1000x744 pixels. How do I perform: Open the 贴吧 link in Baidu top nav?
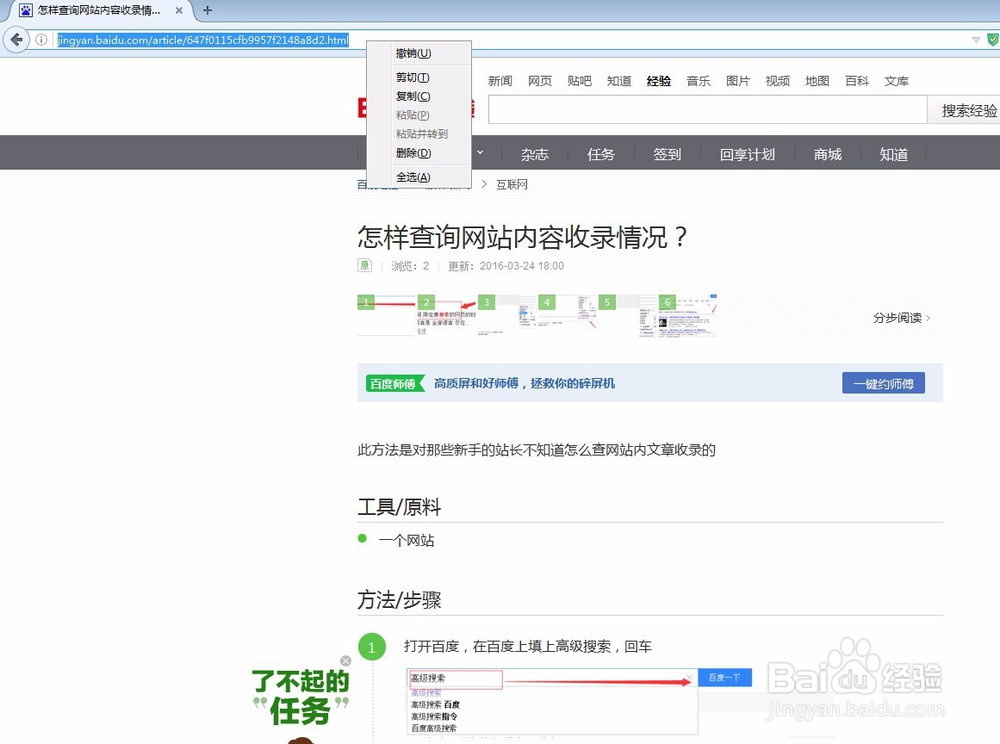point(579,81)
